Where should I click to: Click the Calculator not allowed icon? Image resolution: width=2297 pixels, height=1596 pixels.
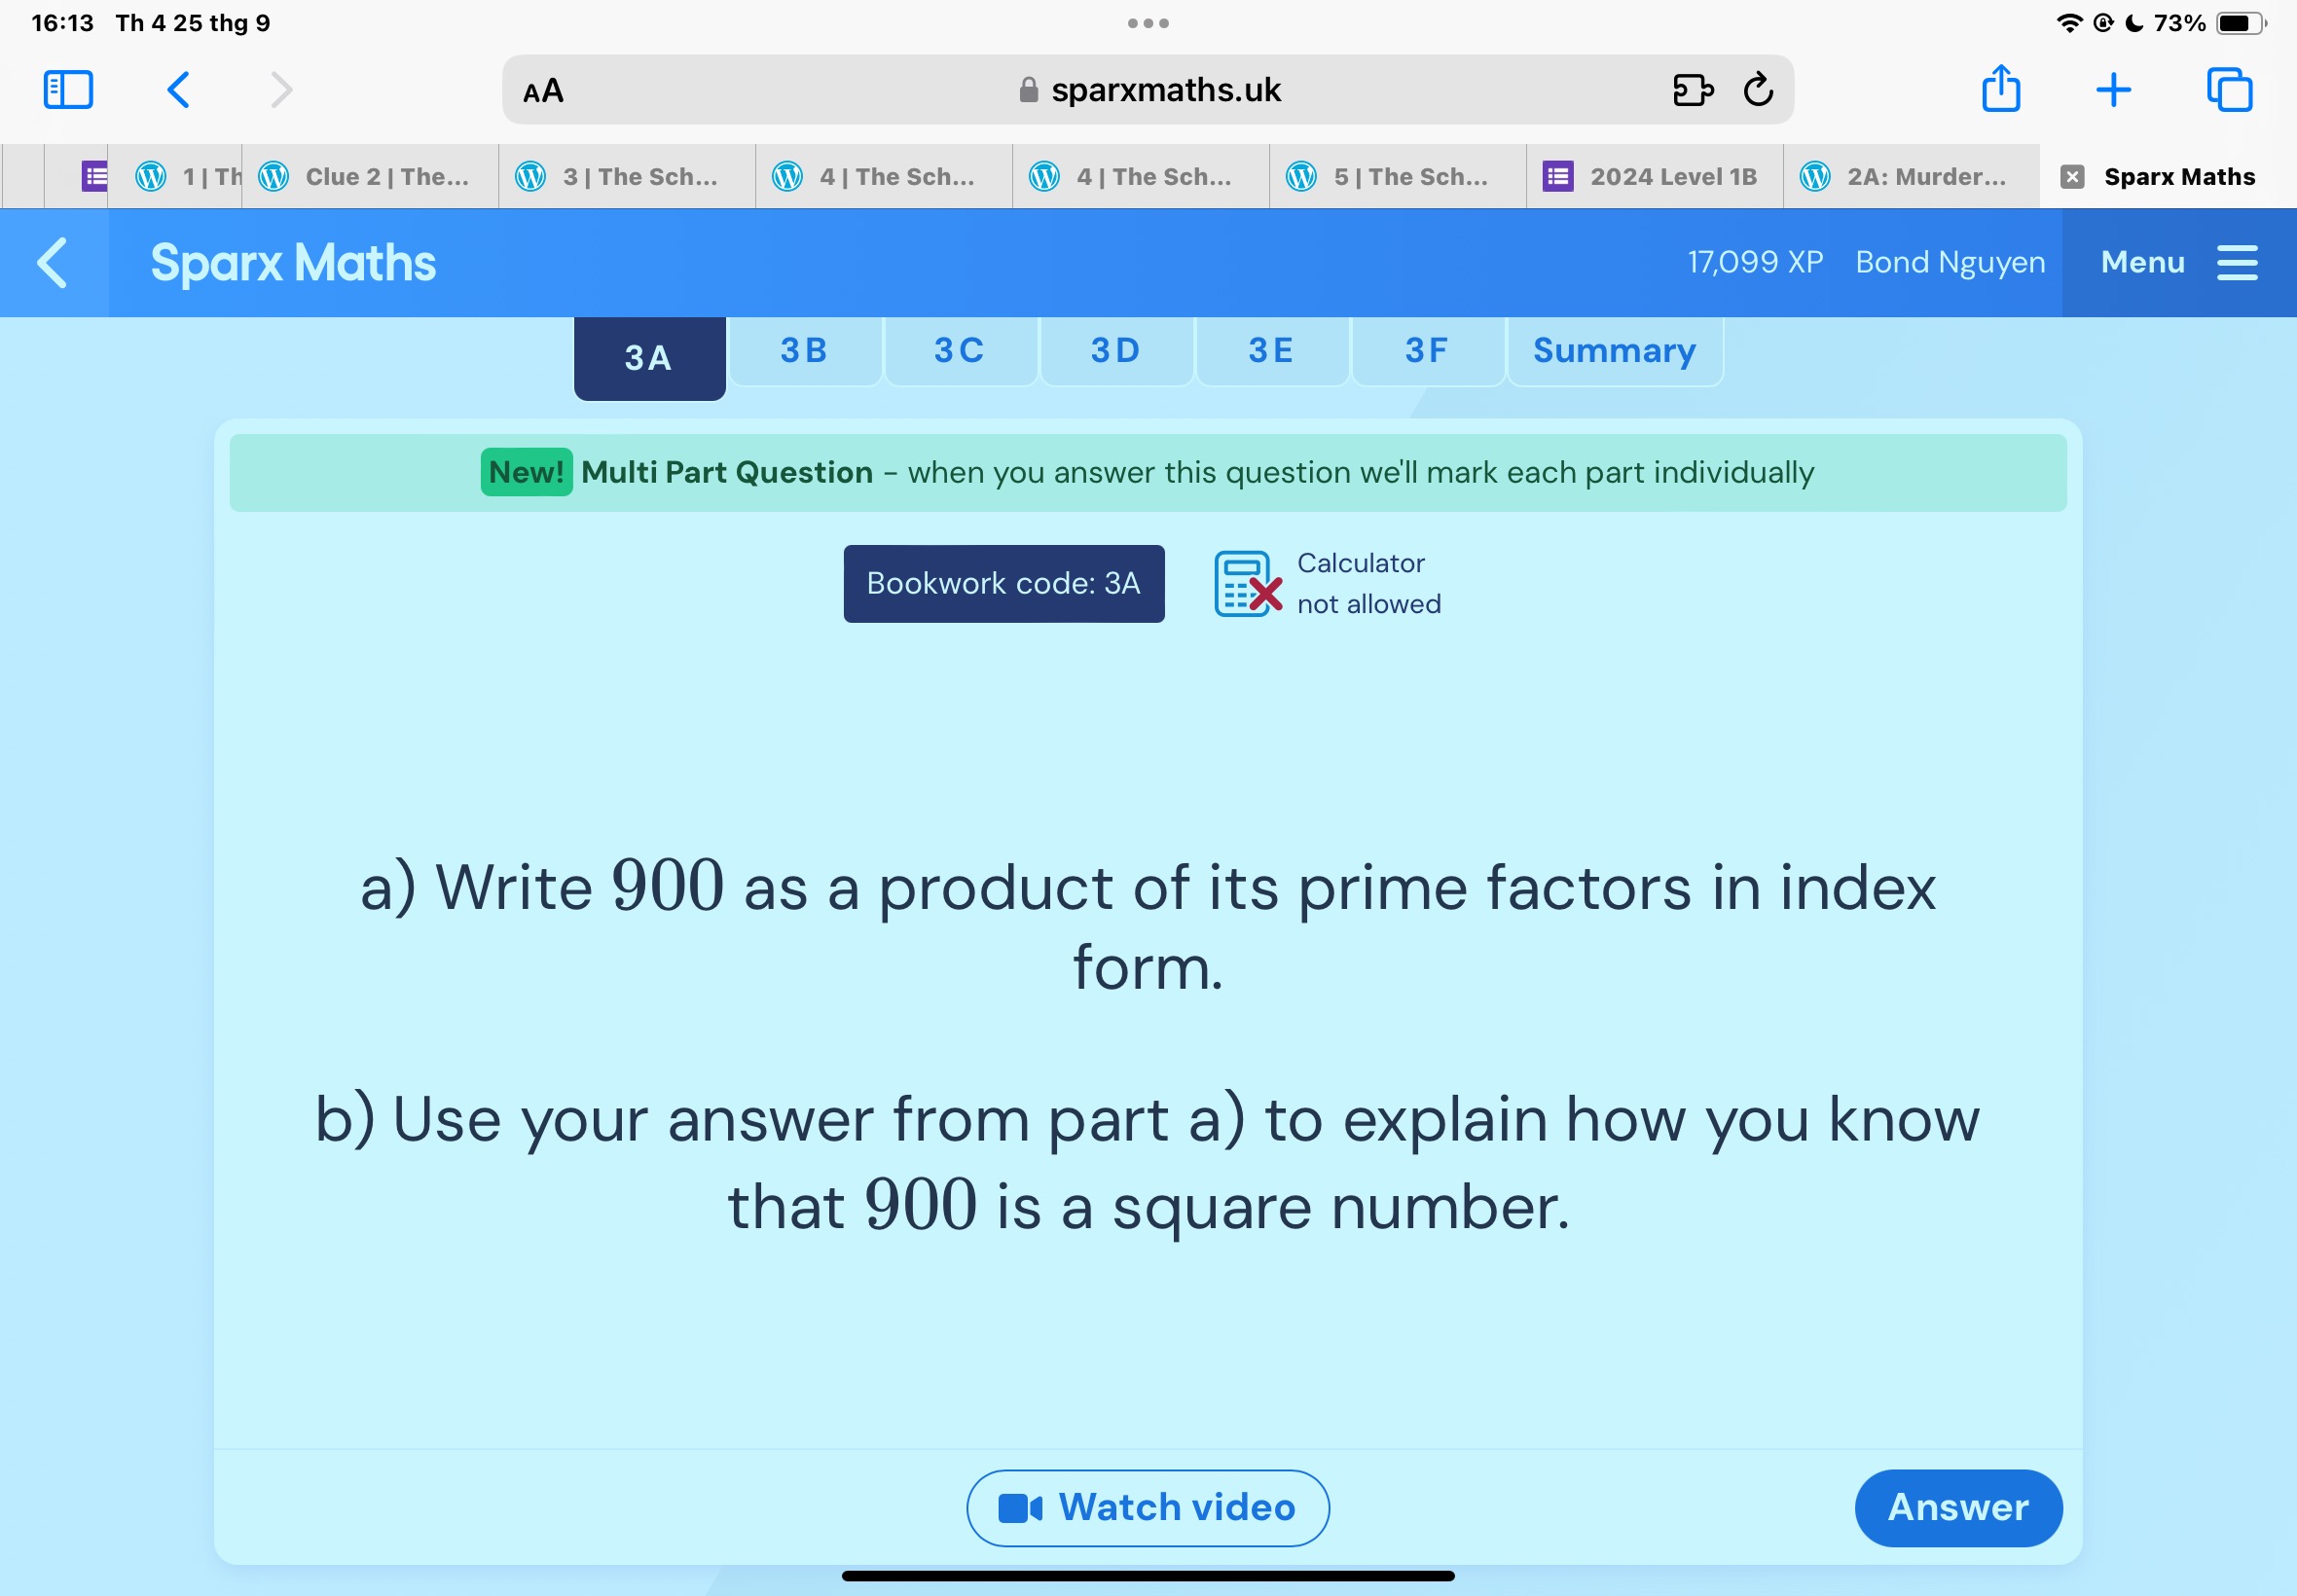pyautogui.click(x=1248, y=581)
